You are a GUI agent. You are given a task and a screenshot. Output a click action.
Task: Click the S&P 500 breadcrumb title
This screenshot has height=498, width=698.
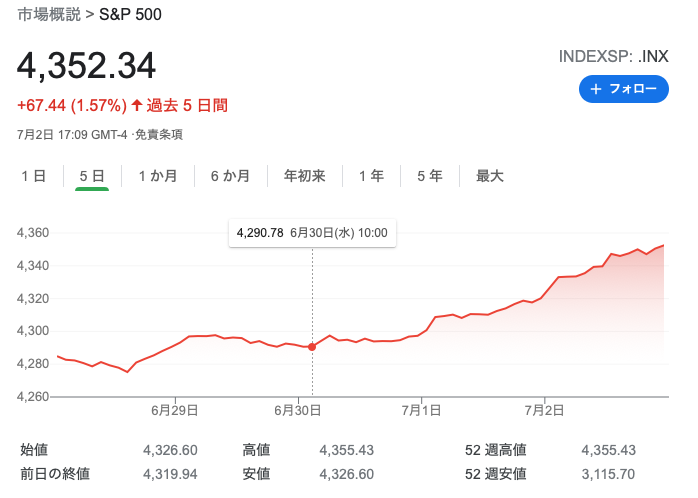coord(130,15)
